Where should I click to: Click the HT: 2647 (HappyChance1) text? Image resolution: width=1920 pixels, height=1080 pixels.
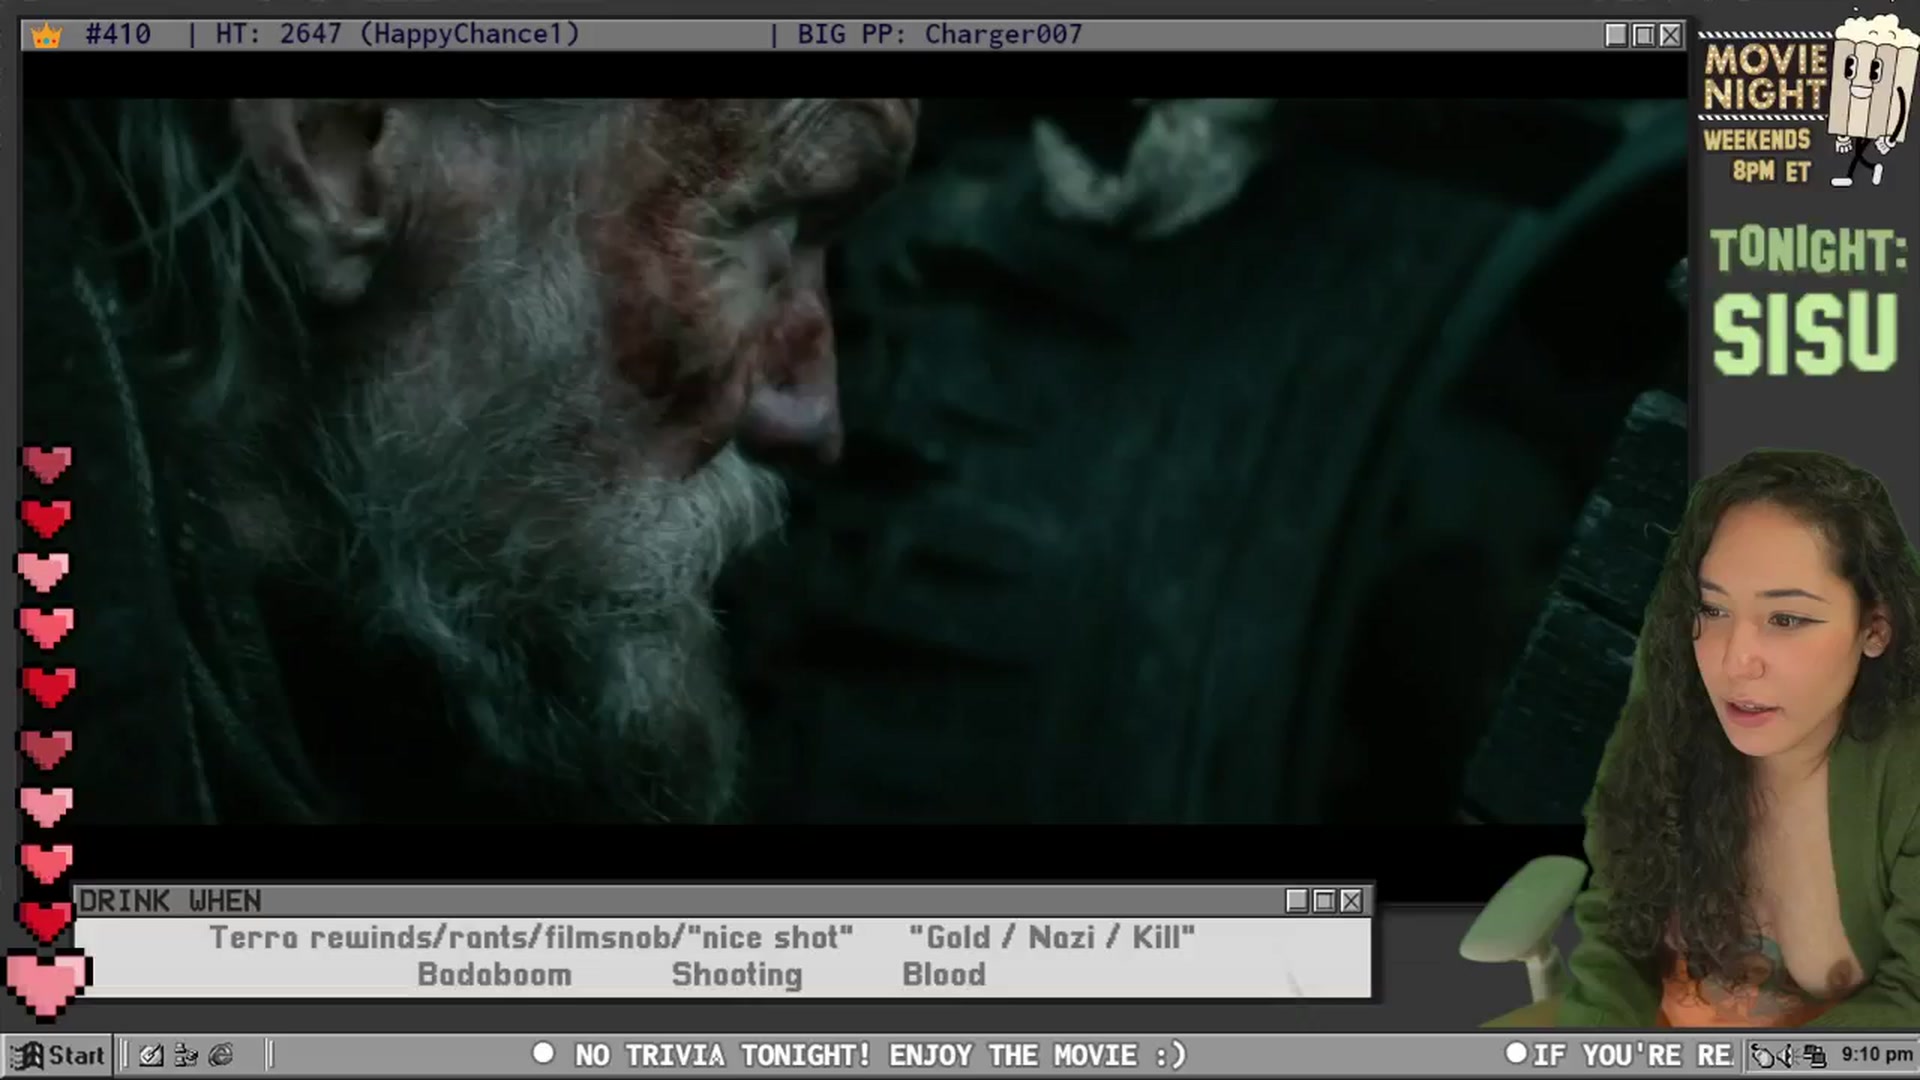click(x=398, y=35)
